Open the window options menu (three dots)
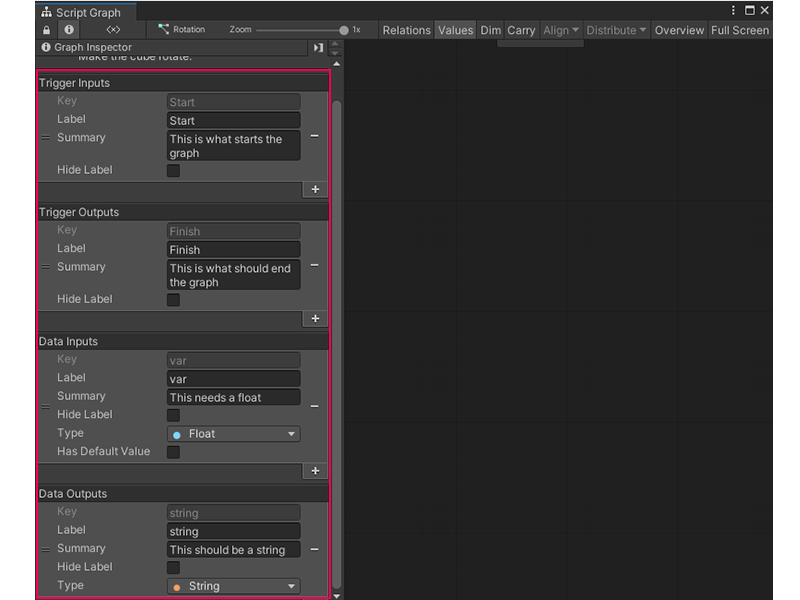This screenshot has width=800, height=600. click(733, 9)
